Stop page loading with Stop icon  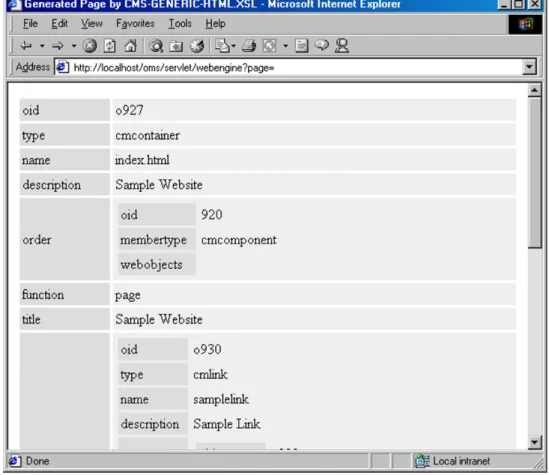point(90,46)
